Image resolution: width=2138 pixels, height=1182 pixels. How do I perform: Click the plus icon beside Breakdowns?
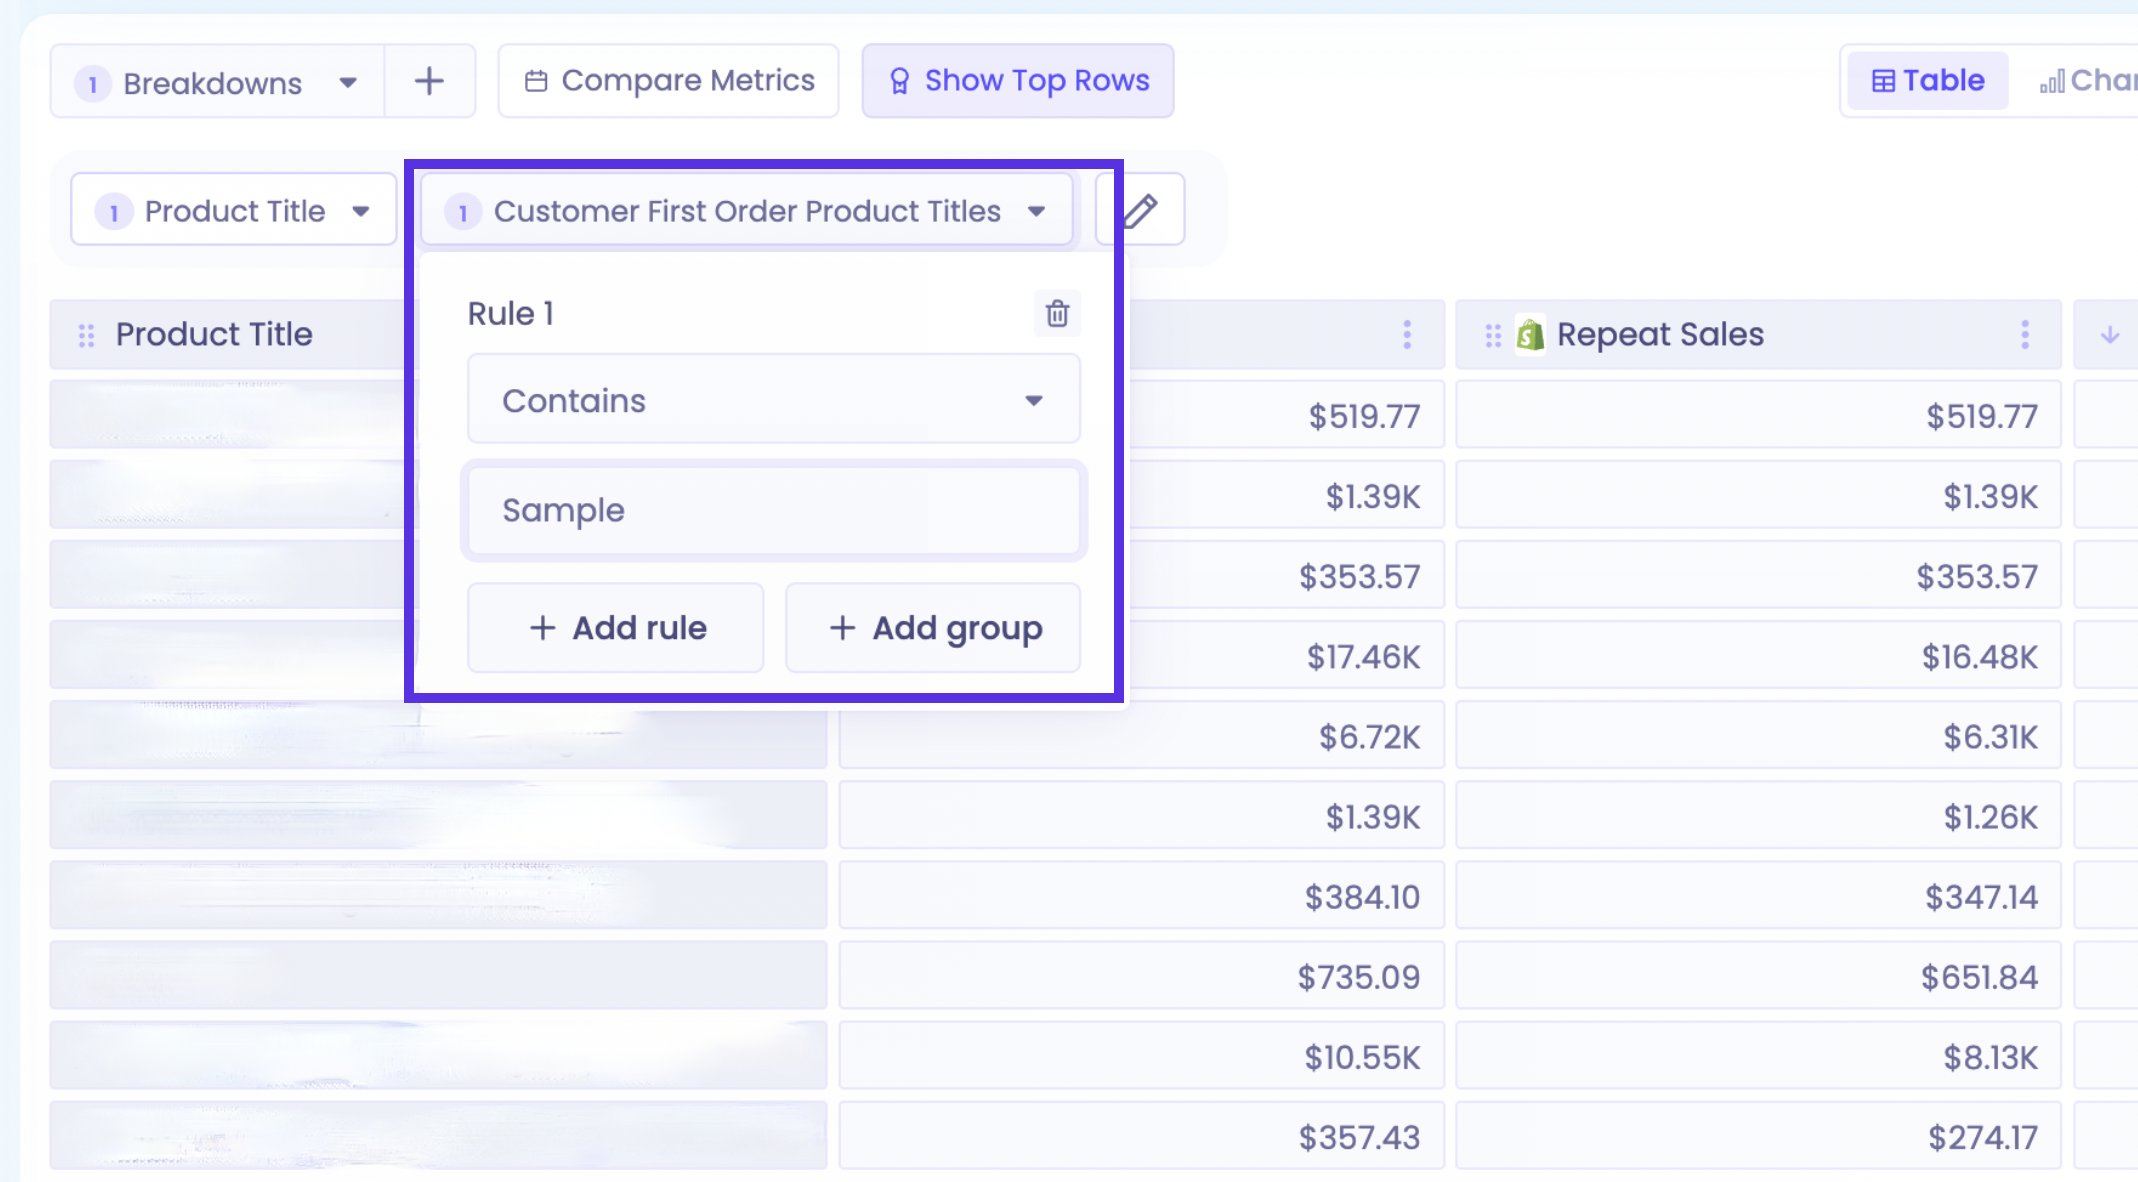[x=429, y=81]
